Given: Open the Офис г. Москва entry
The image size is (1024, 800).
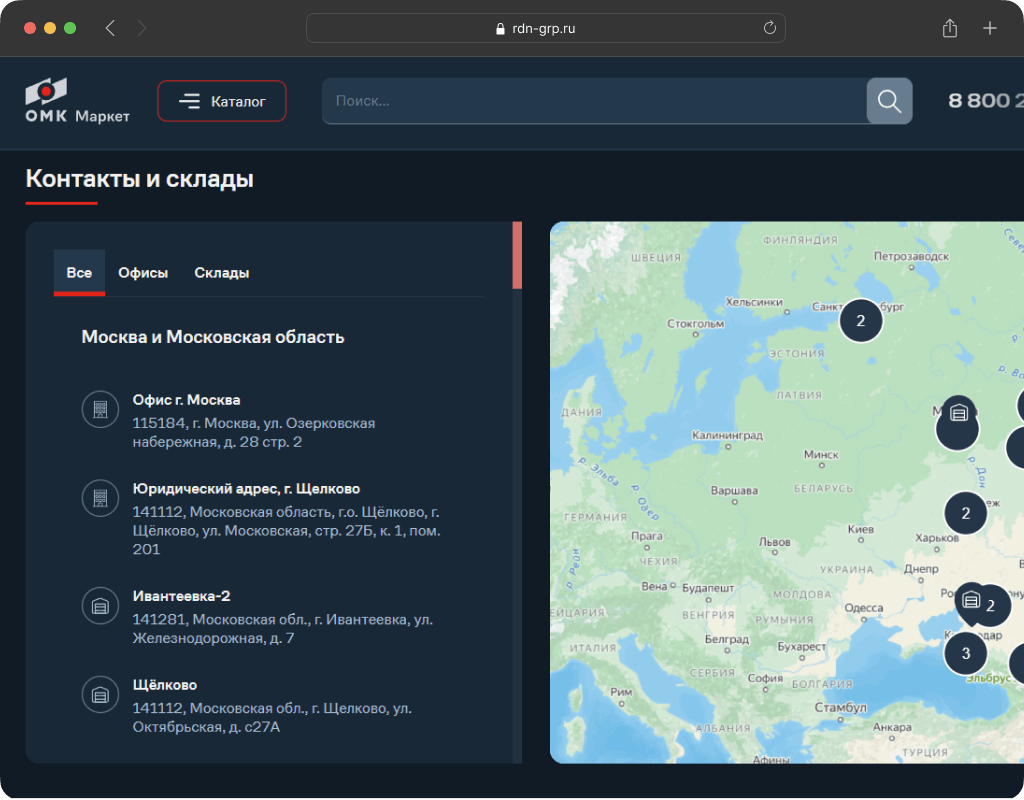Looking at the screenshot, I should [x=186, y=400].
